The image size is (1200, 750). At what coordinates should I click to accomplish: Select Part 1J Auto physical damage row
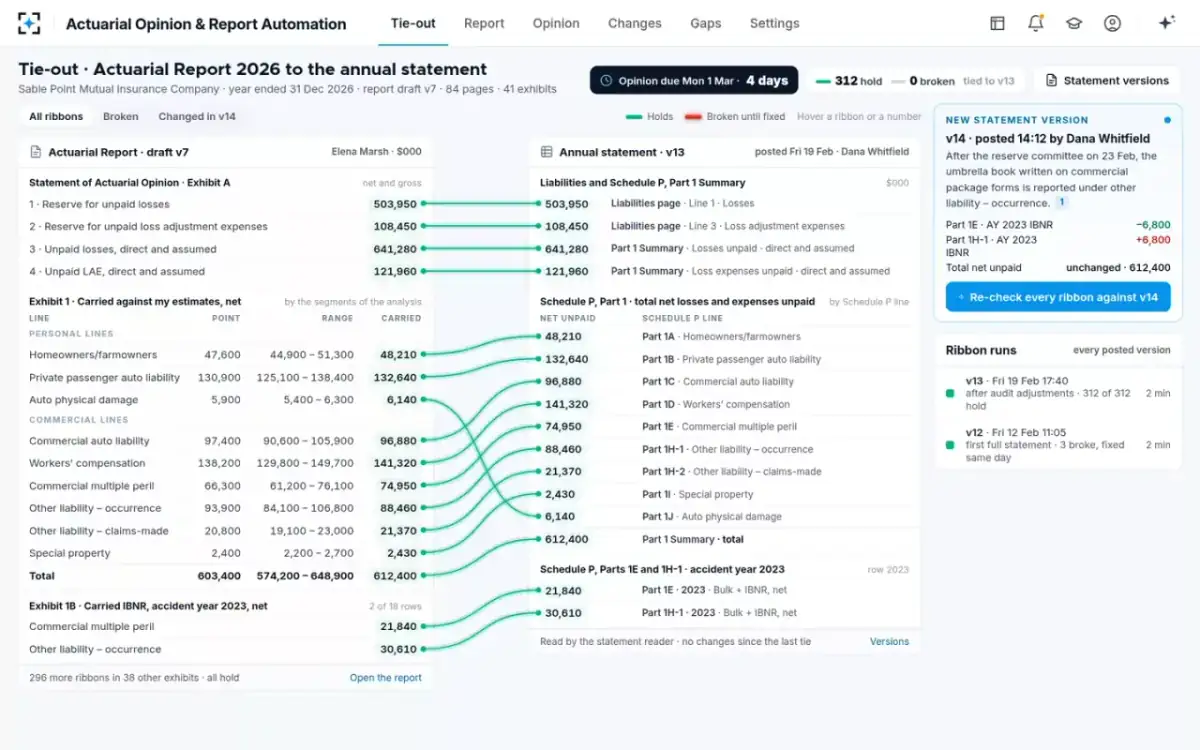click(x=724, y=517)
